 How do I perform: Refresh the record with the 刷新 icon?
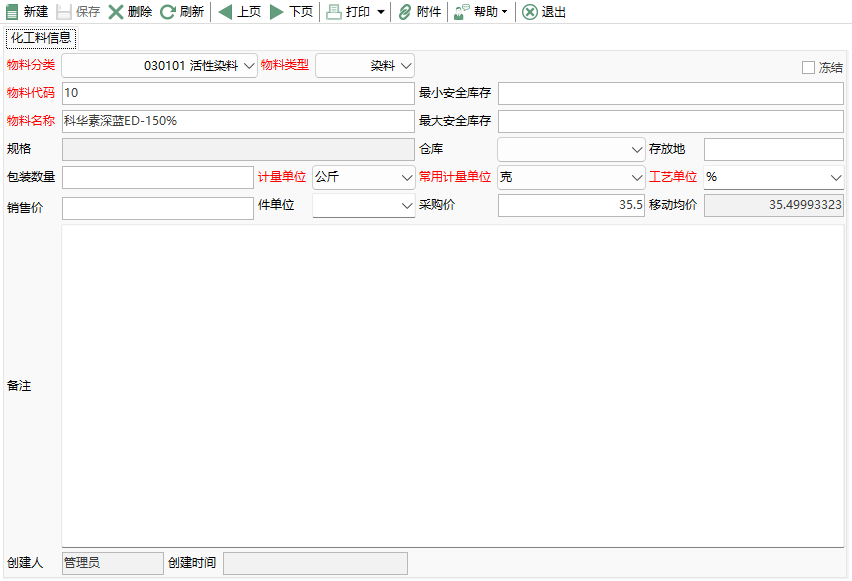click(x=180, y=12)
